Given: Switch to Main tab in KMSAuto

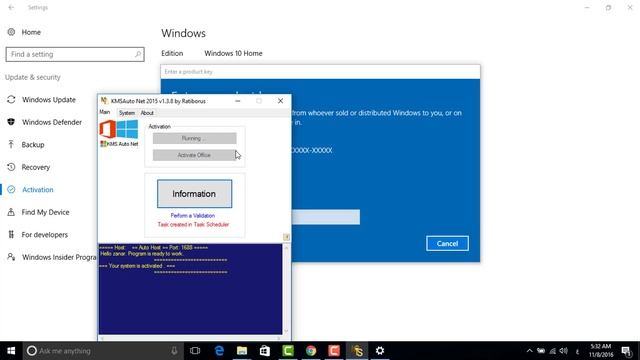Looking at the screenshot, I should click(105, 112).
